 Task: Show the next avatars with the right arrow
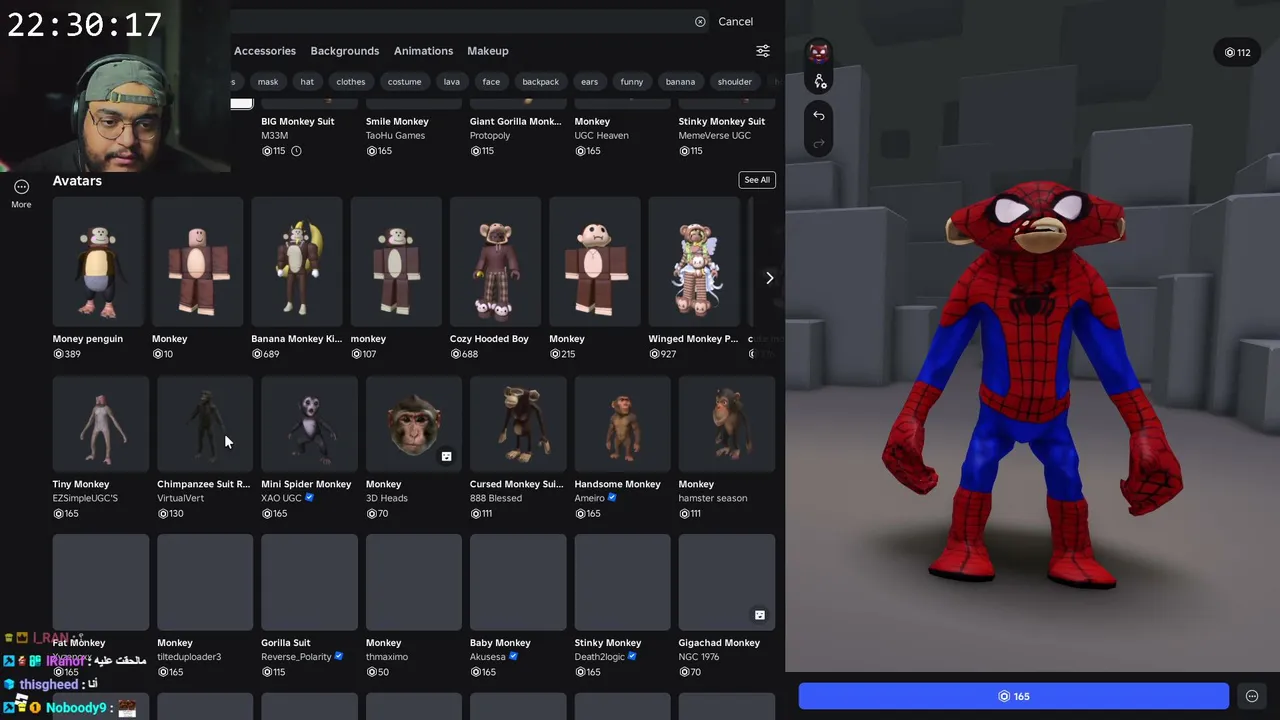[769, 278]
